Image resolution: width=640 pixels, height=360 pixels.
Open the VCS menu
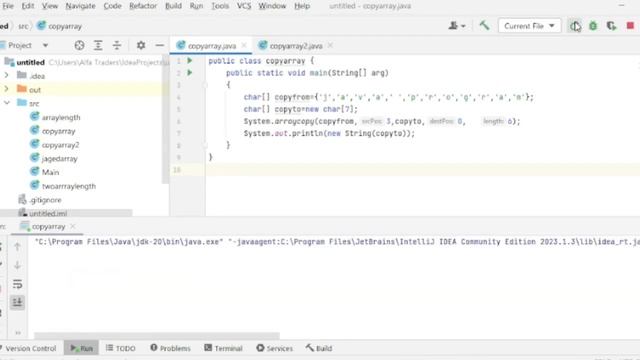[244, 6]
